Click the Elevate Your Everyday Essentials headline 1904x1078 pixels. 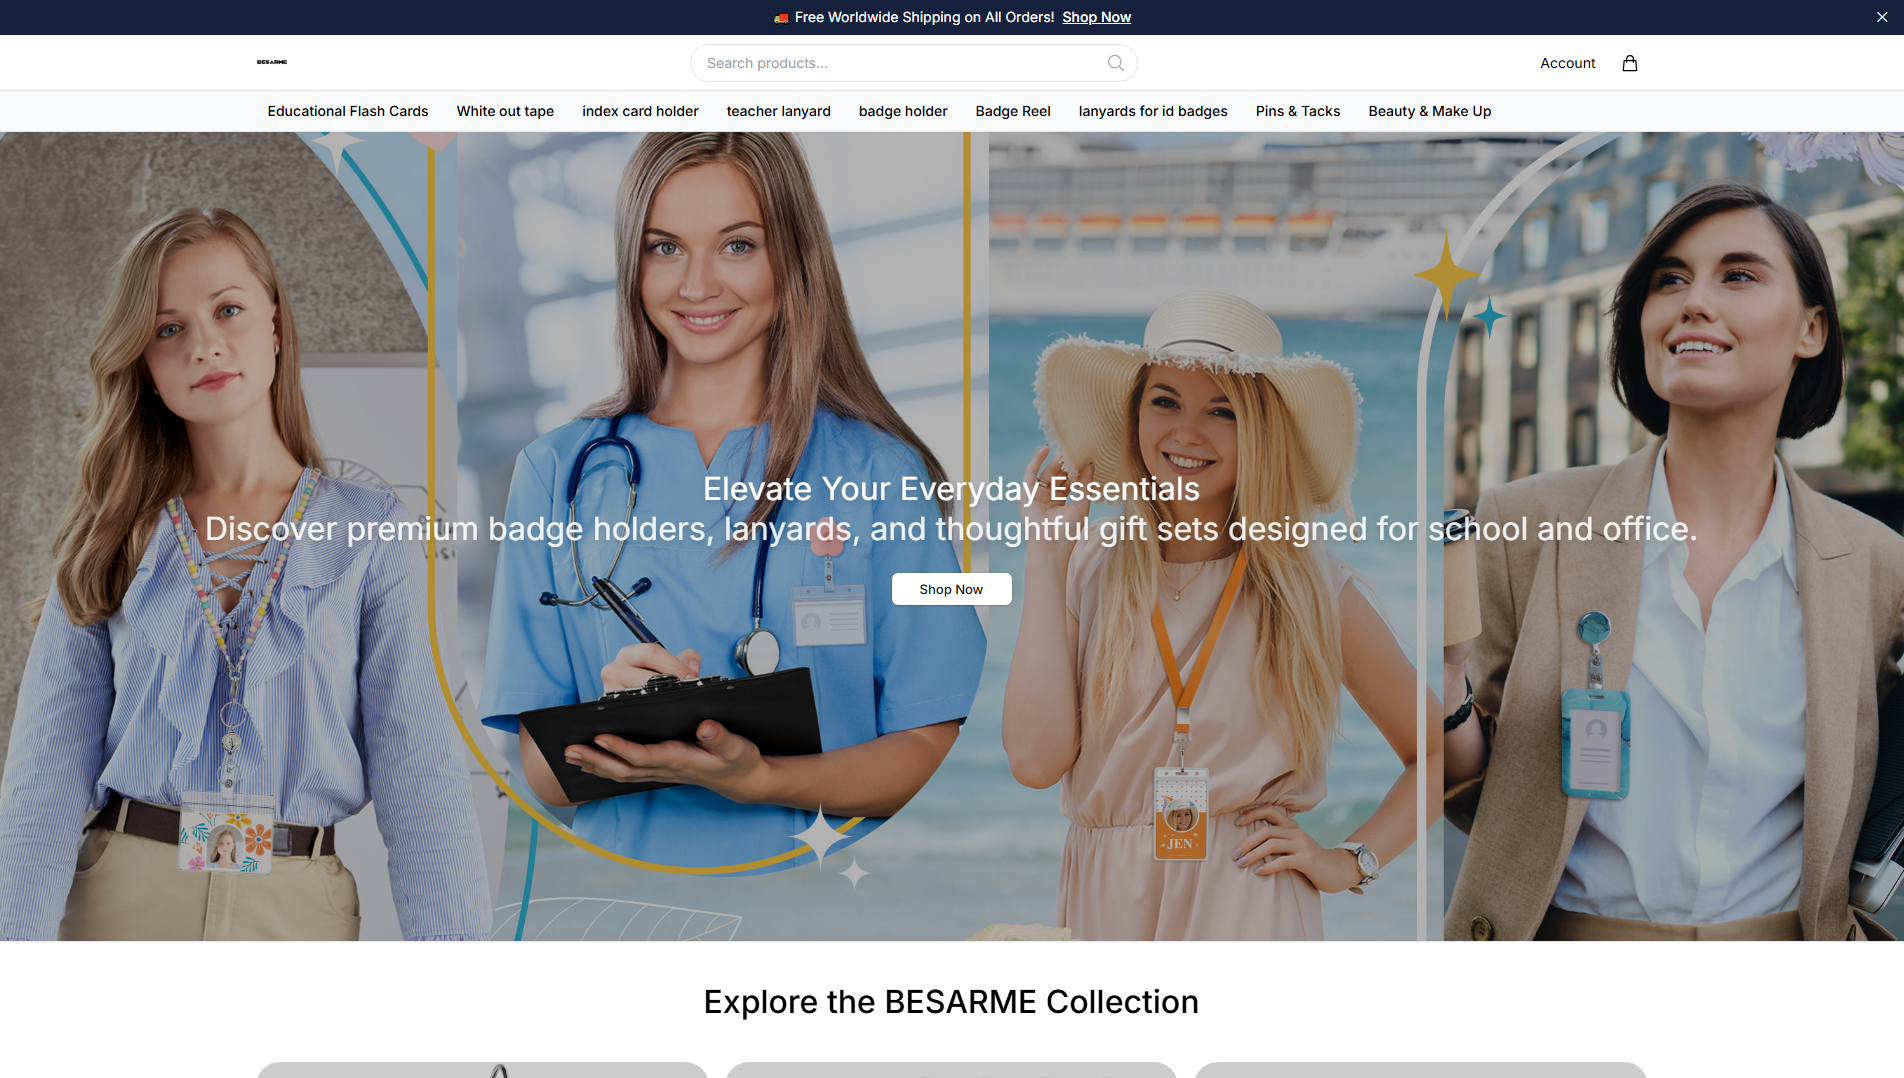[x=951, y=489]
